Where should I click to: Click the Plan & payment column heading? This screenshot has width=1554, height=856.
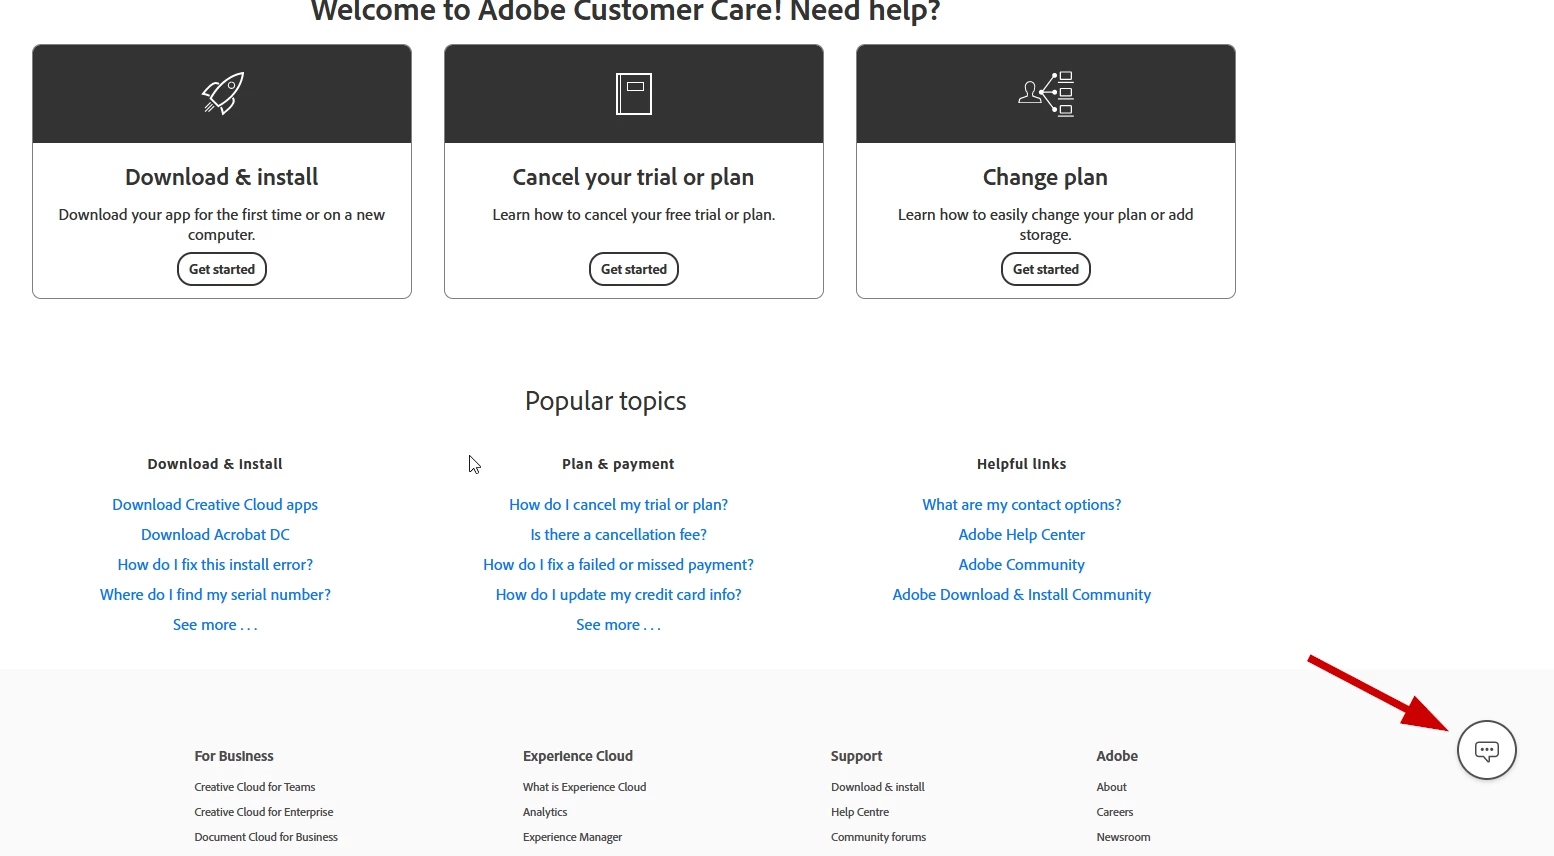618,464
